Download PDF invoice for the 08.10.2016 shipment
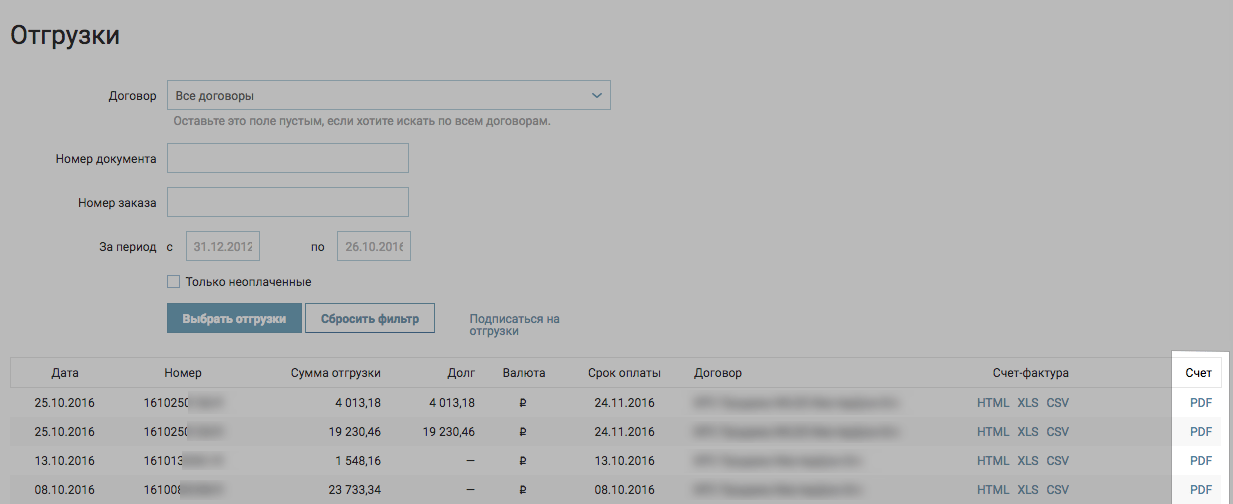 pos(1201,490)
